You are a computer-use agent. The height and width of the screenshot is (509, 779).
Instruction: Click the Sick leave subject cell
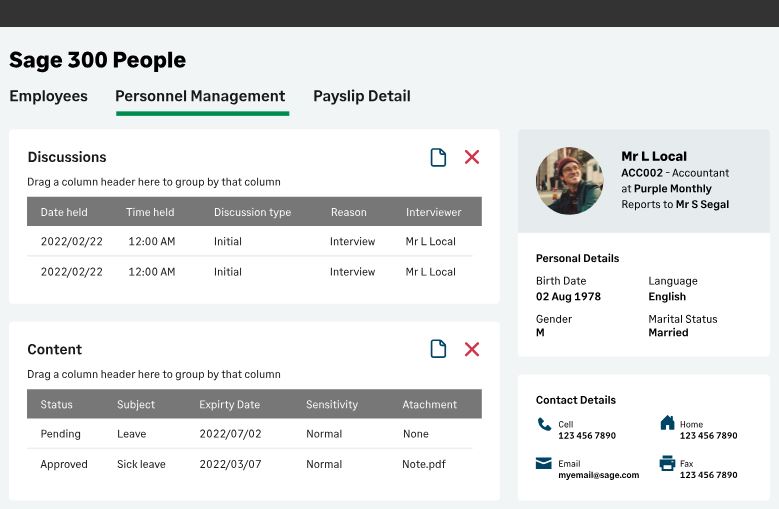(141, 464)
